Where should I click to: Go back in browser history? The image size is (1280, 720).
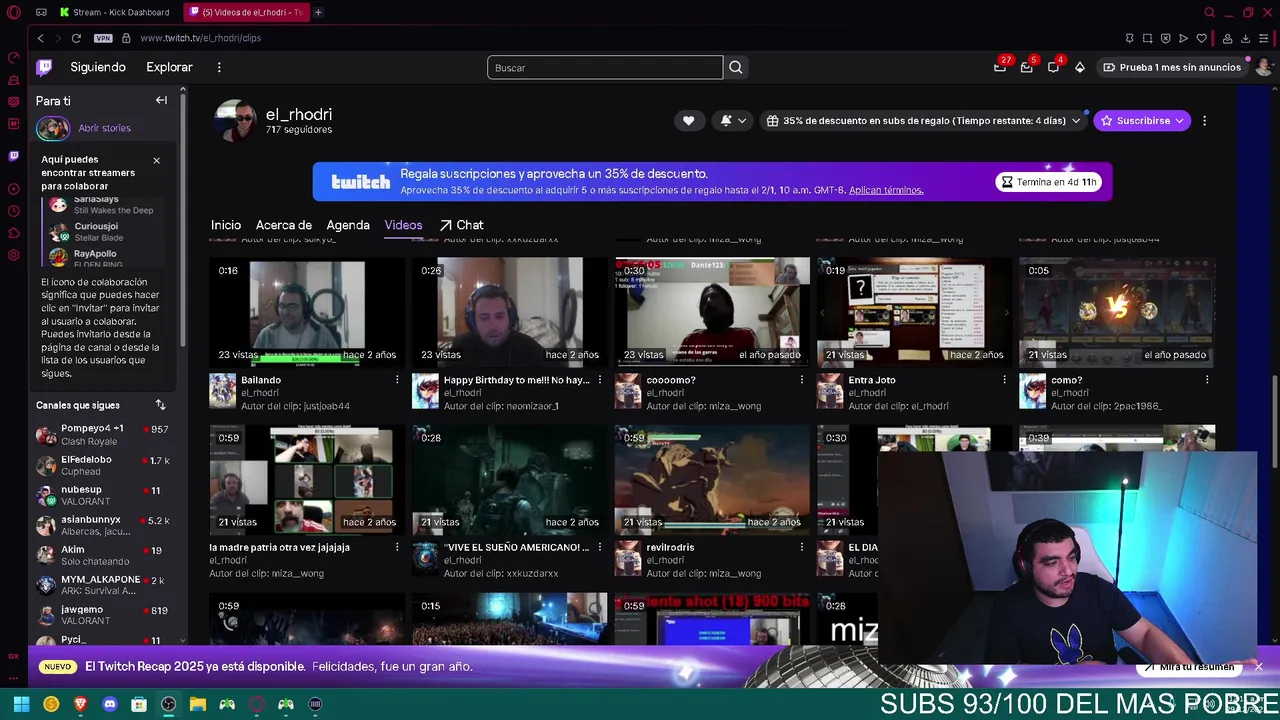click(40, 38)
